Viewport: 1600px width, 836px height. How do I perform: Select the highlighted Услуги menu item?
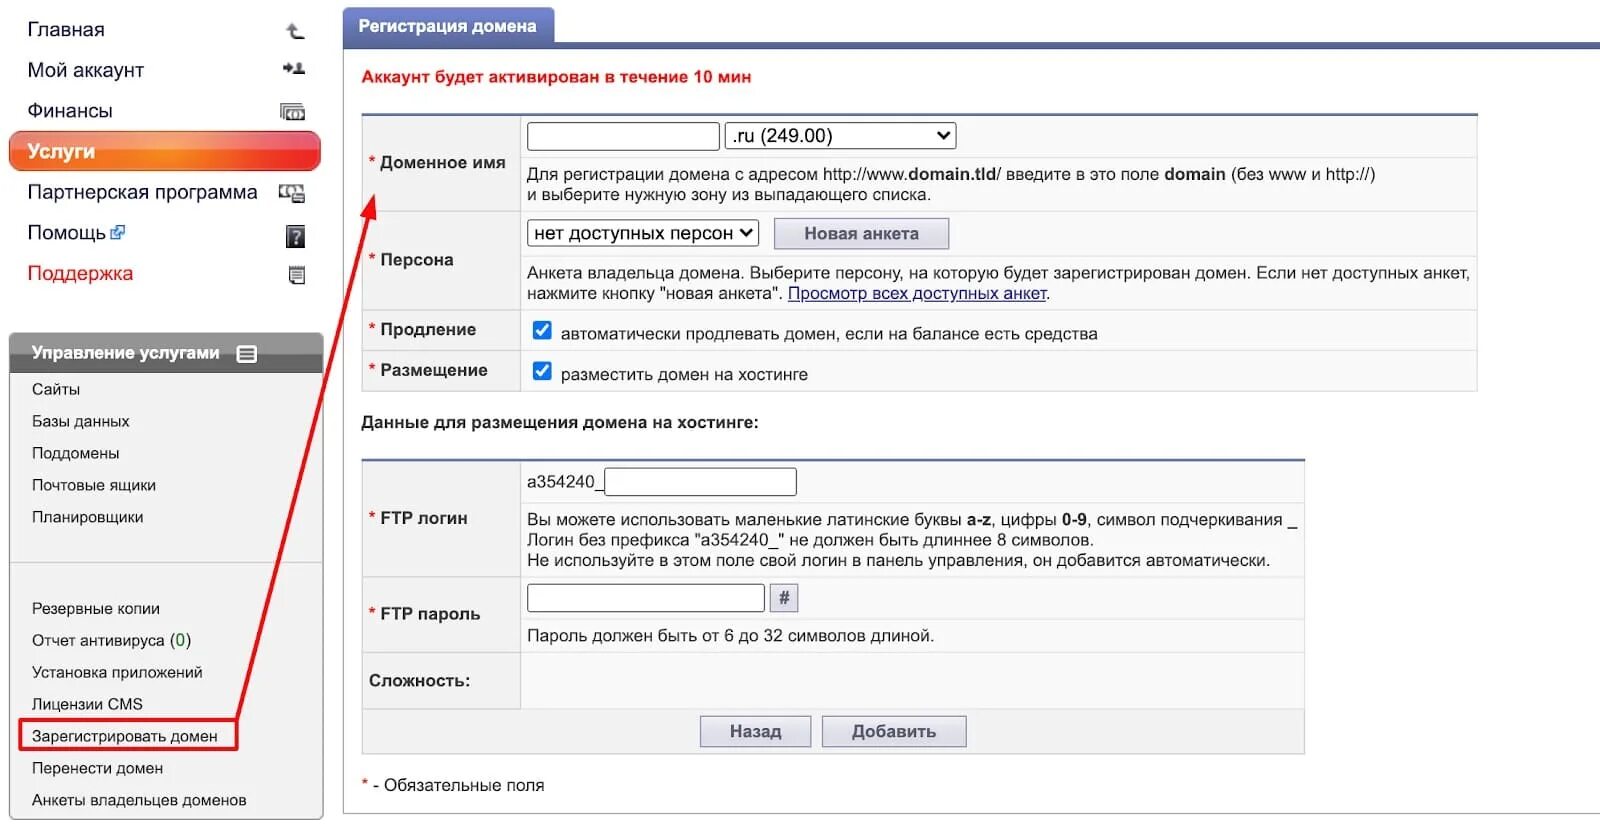point(165,151)
